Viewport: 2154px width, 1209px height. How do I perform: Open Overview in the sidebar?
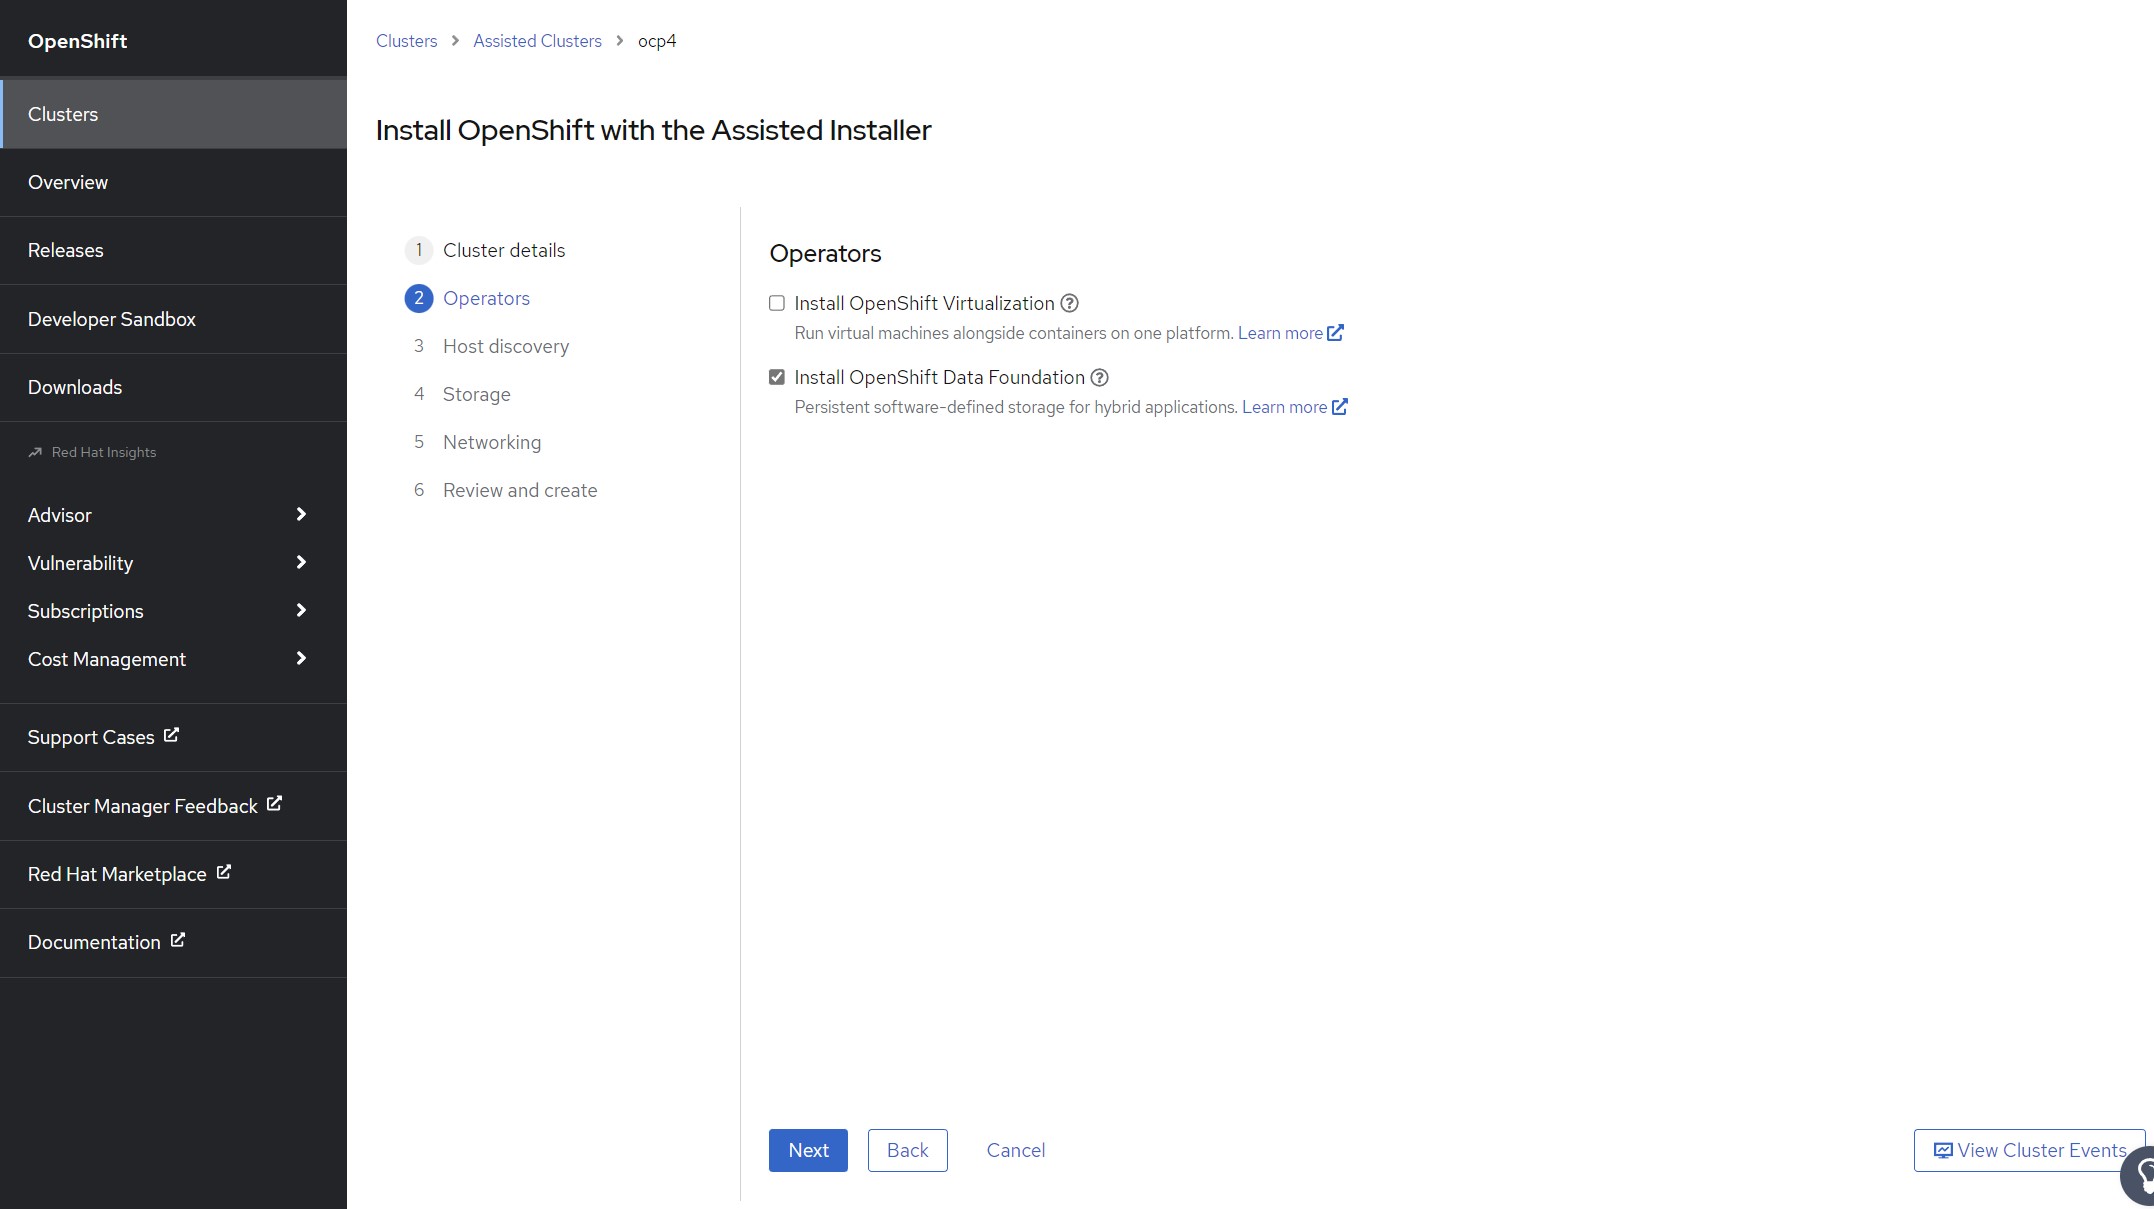(x=173, y=182)
